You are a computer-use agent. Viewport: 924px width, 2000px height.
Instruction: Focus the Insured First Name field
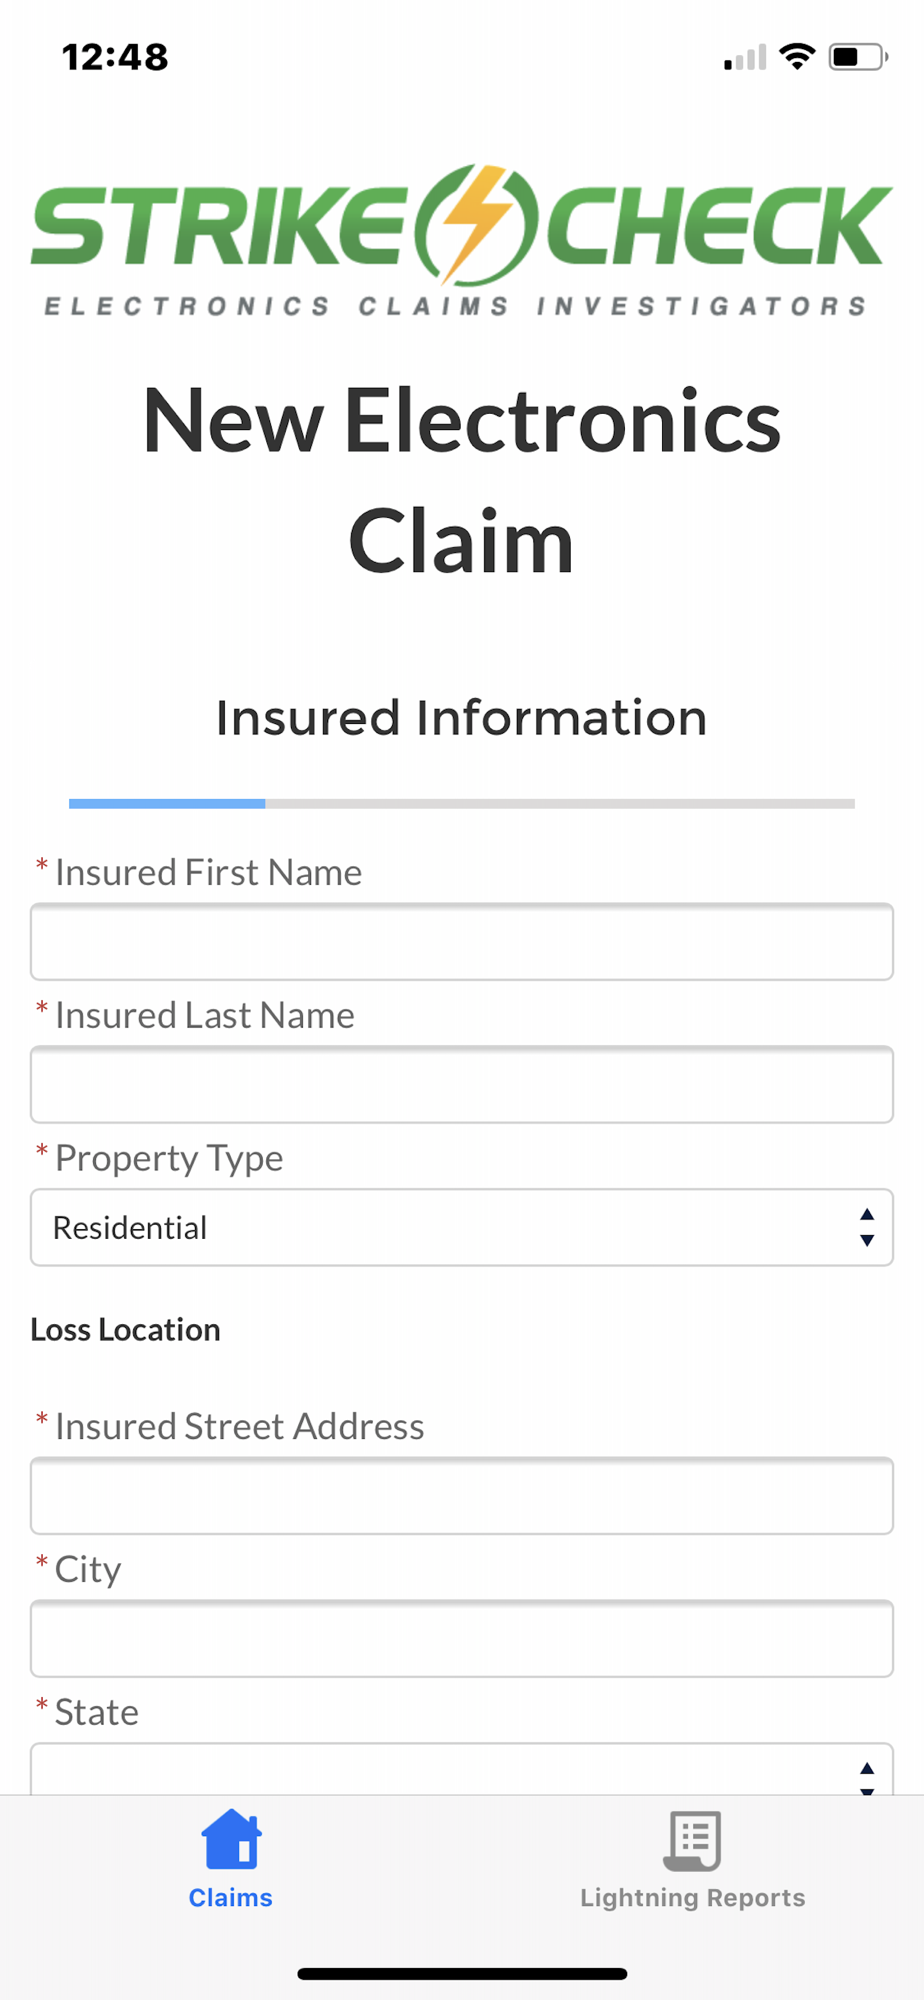click(x=462, y=942)
